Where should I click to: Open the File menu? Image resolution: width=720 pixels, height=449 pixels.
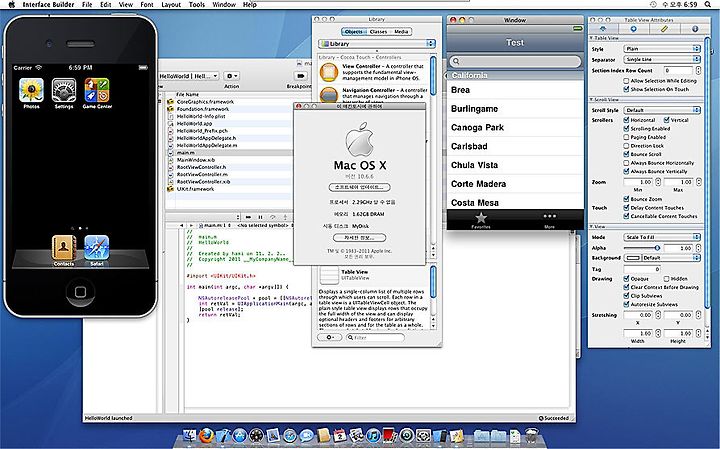[87, 4]
